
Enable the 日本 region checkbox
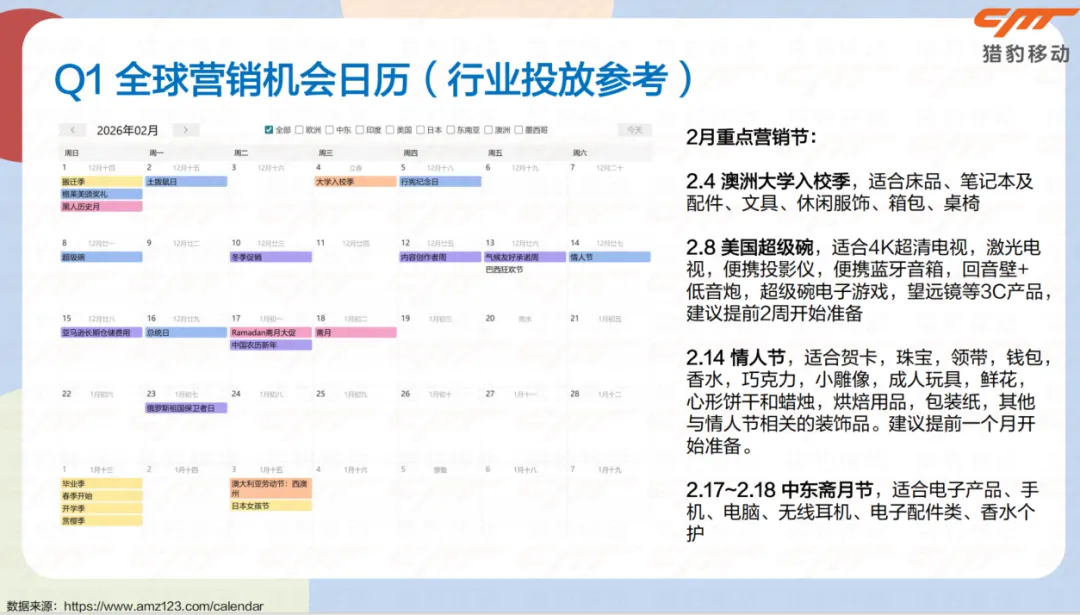[x=420, y=129]
